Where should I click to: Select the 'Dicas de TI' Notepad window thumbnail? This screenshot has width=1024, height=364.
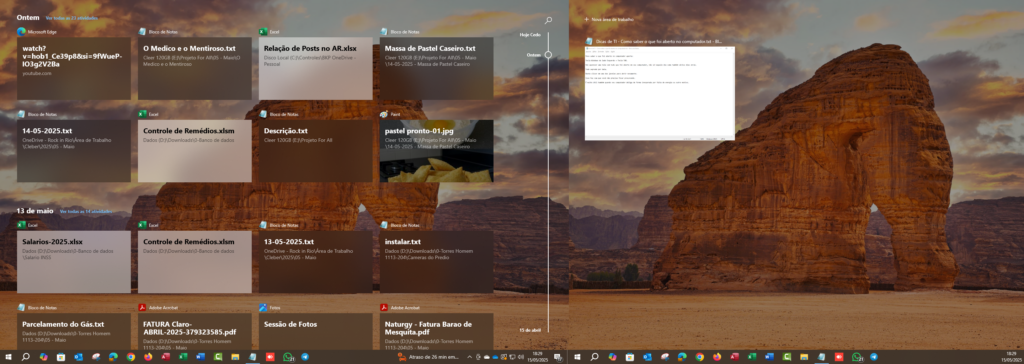tap(660, 93)
